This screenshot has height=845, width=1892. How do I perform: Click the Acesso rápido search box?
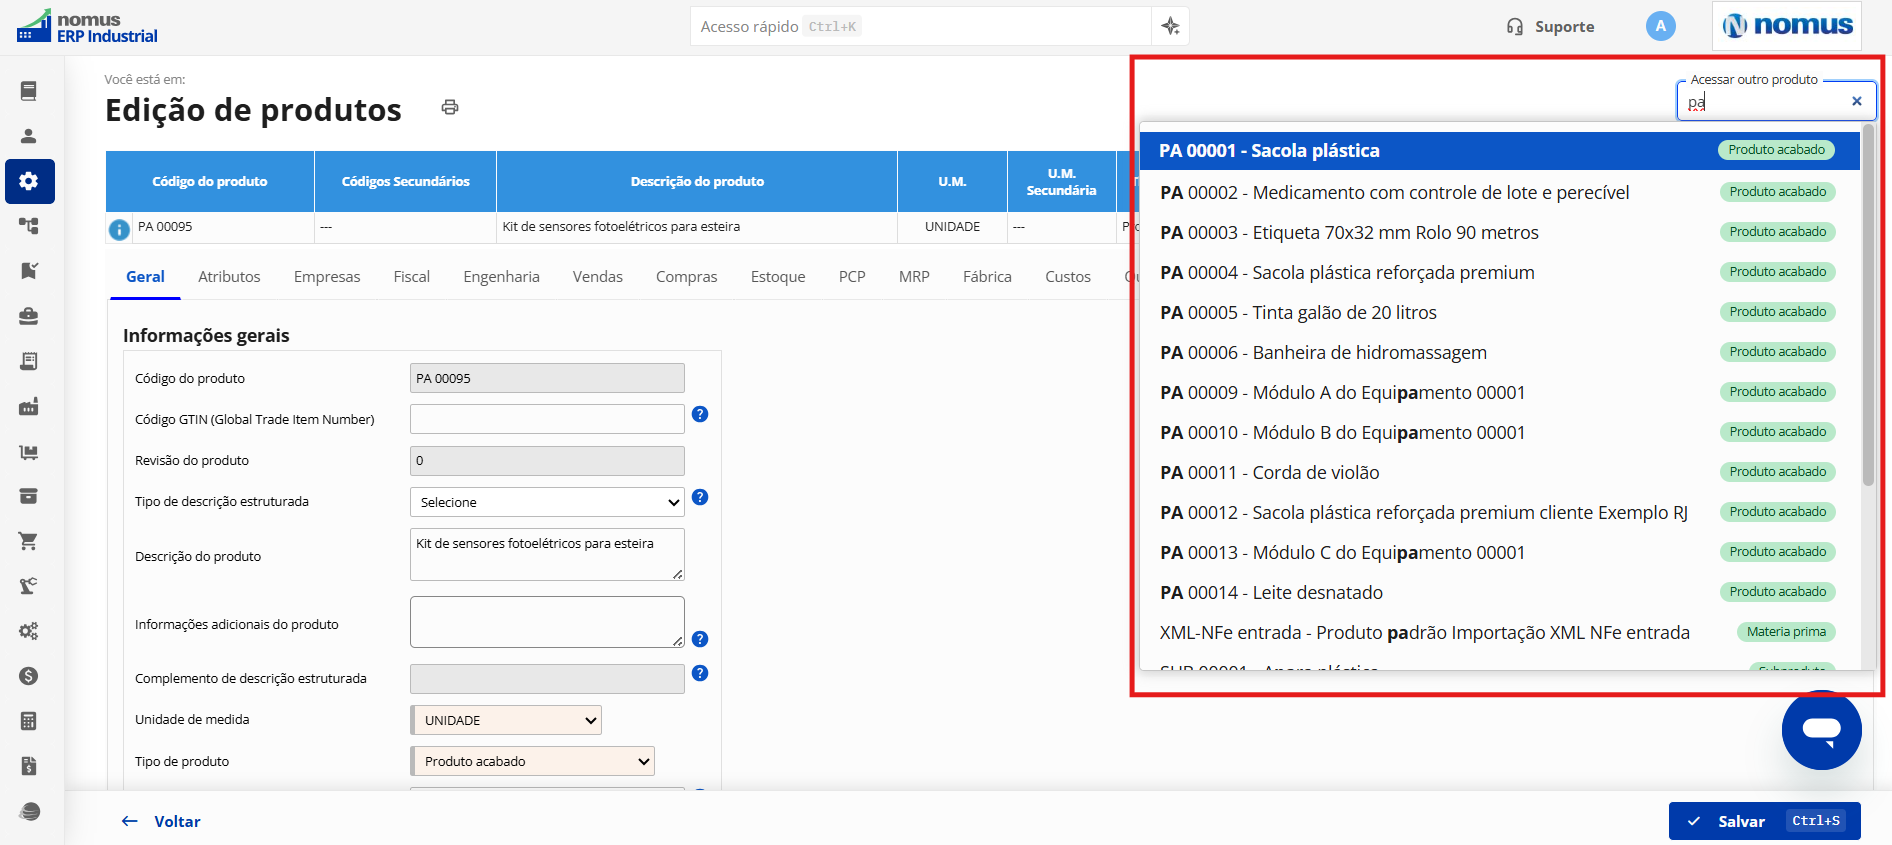(x=920, y=26)
